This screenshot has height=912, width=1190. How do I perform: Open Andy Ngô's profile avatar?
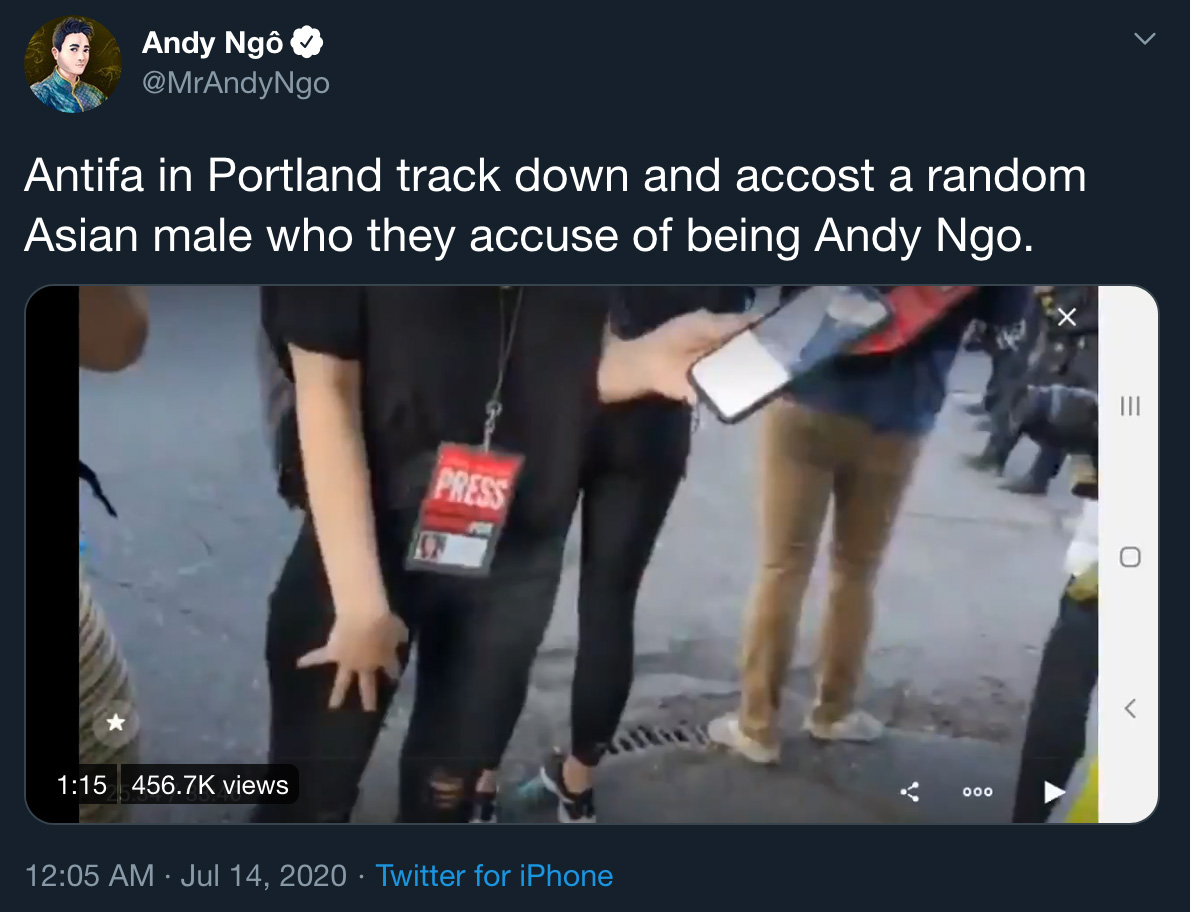click(x=73, y=64)
